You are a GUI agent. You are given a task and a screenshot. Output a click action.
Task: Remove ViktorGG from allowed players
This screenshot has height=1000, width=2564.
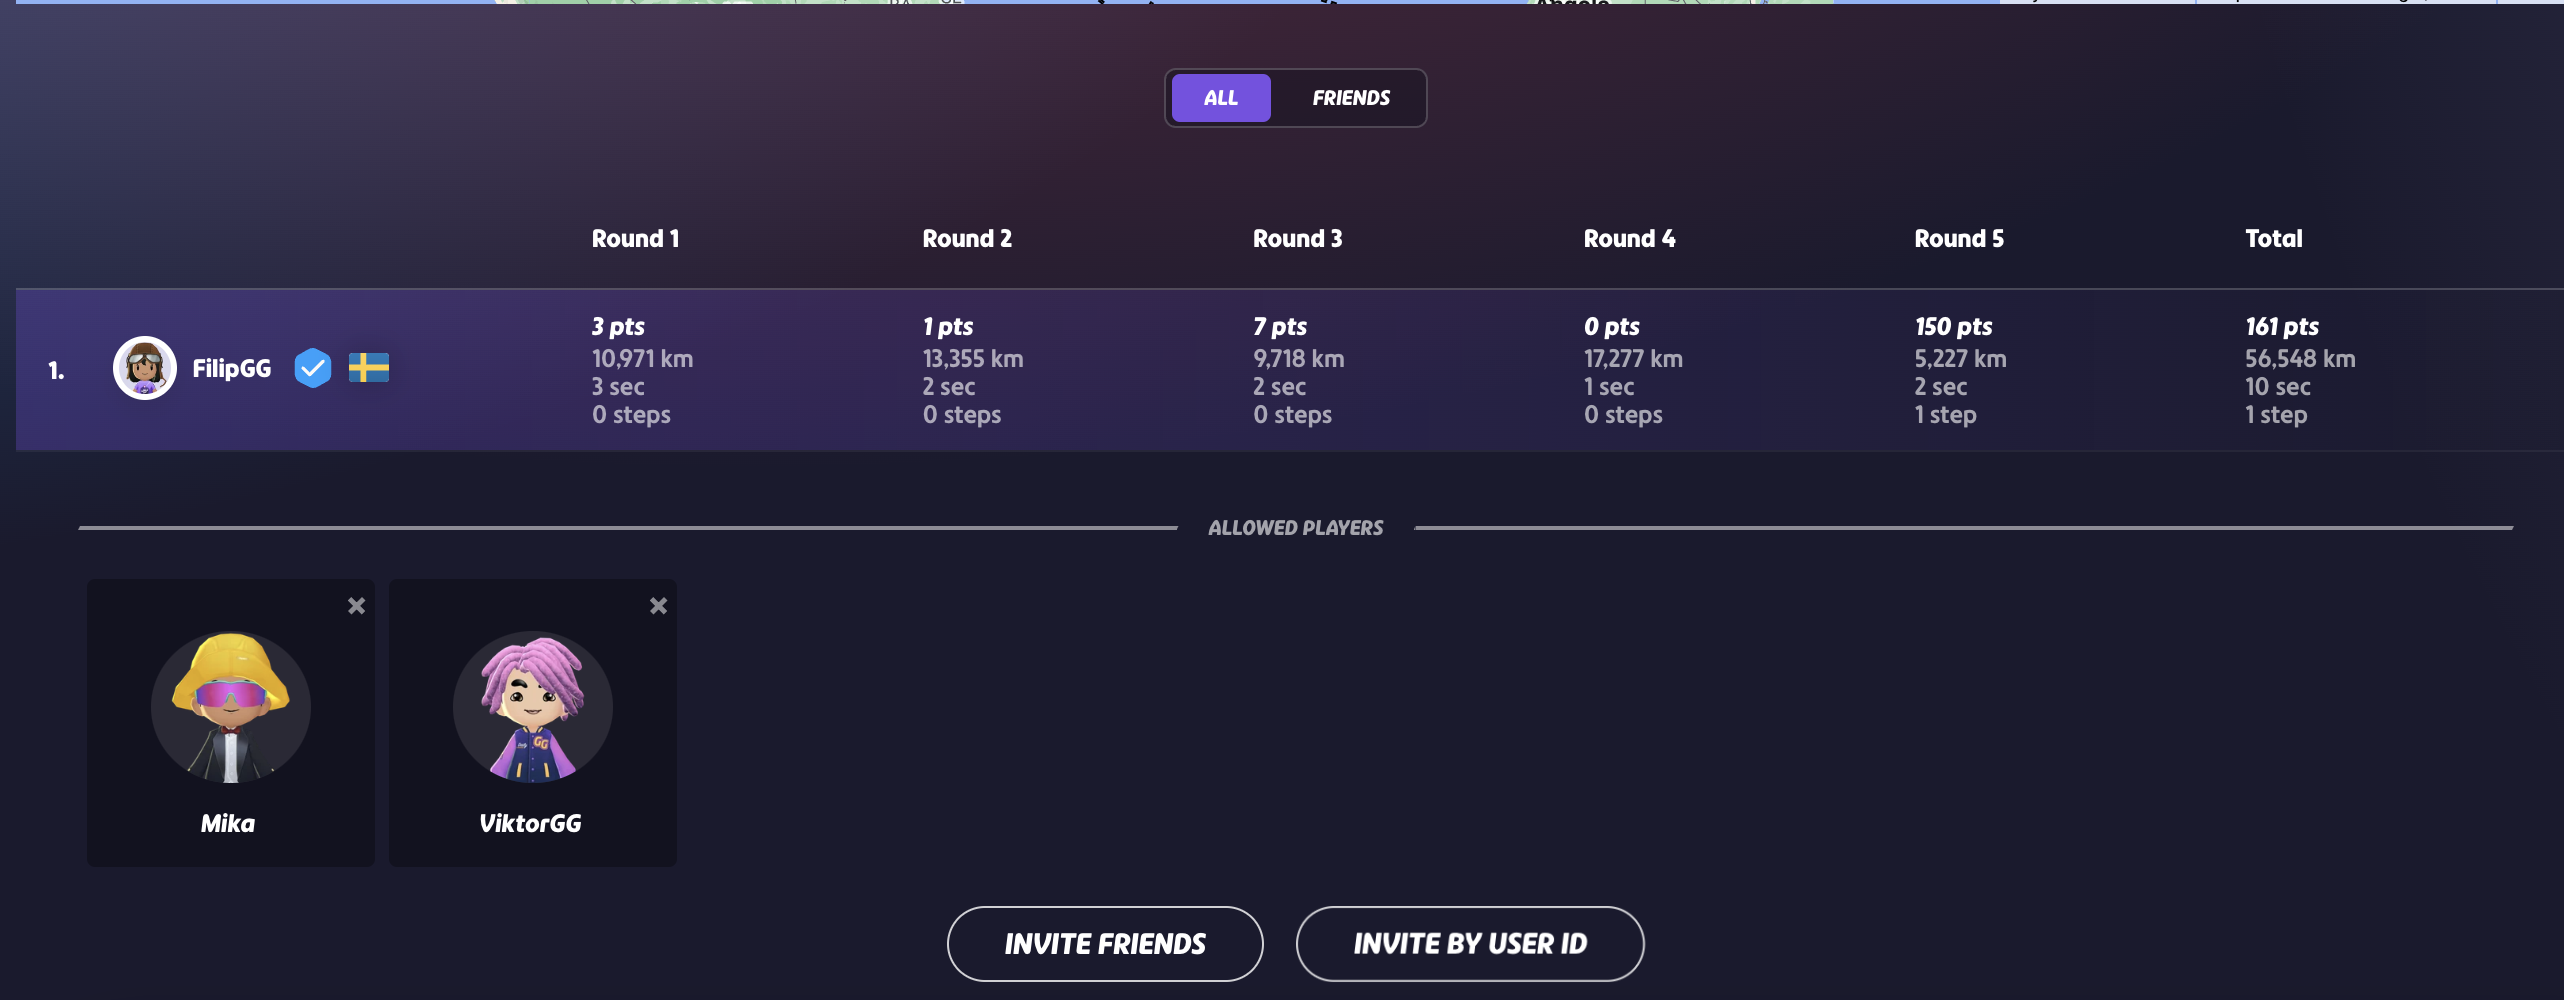click(658, 606)
